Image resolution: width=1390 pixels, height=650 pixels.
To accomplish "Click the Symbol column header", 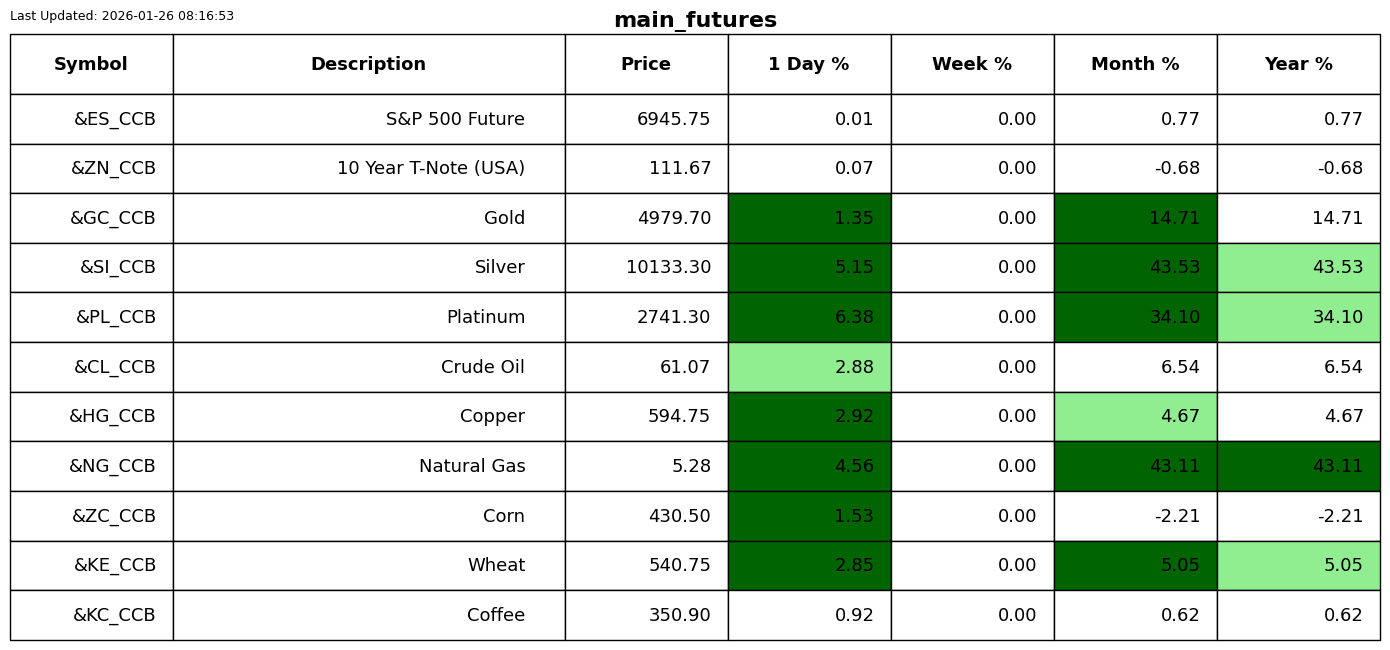I will tap(91, 65).
